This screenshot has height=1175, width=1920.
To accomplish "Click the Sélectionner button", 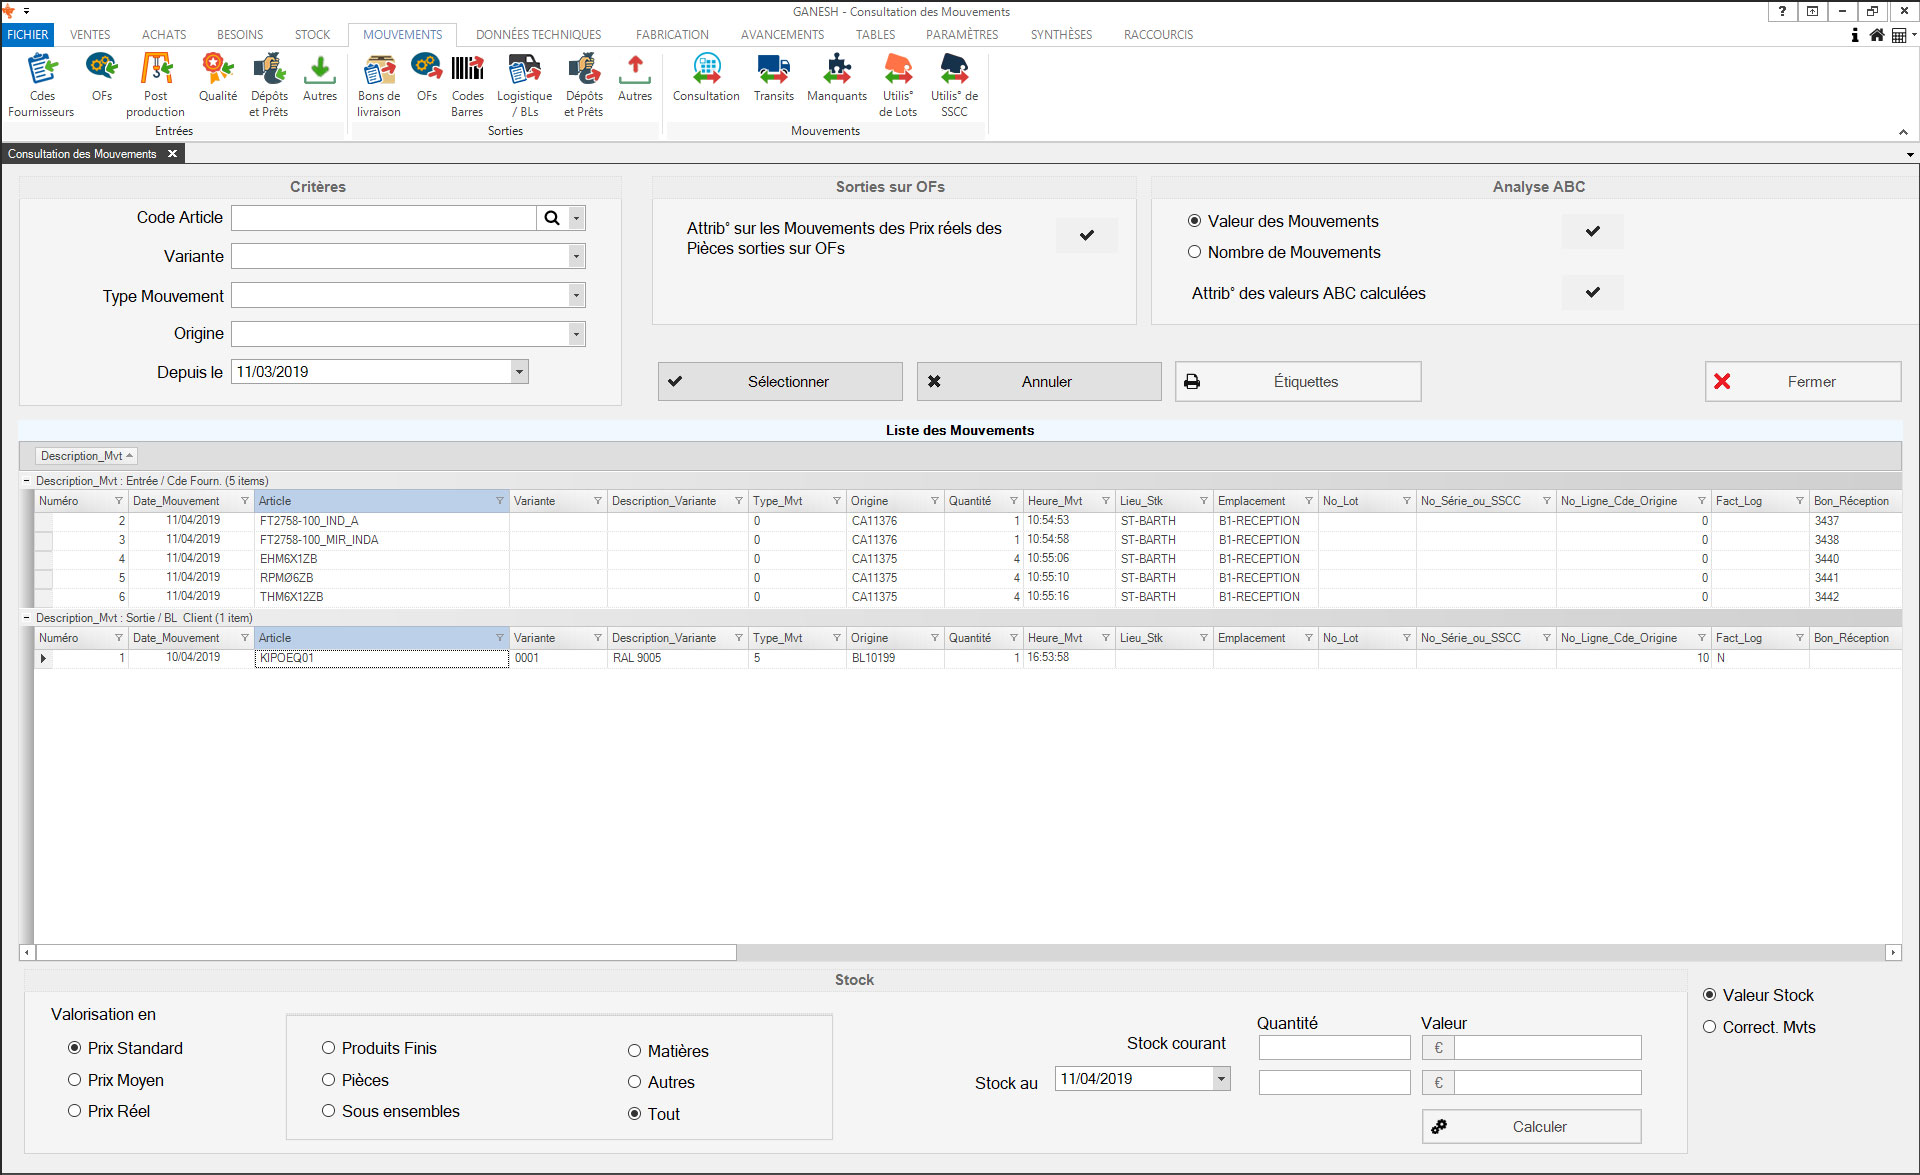I will (780, 382).
